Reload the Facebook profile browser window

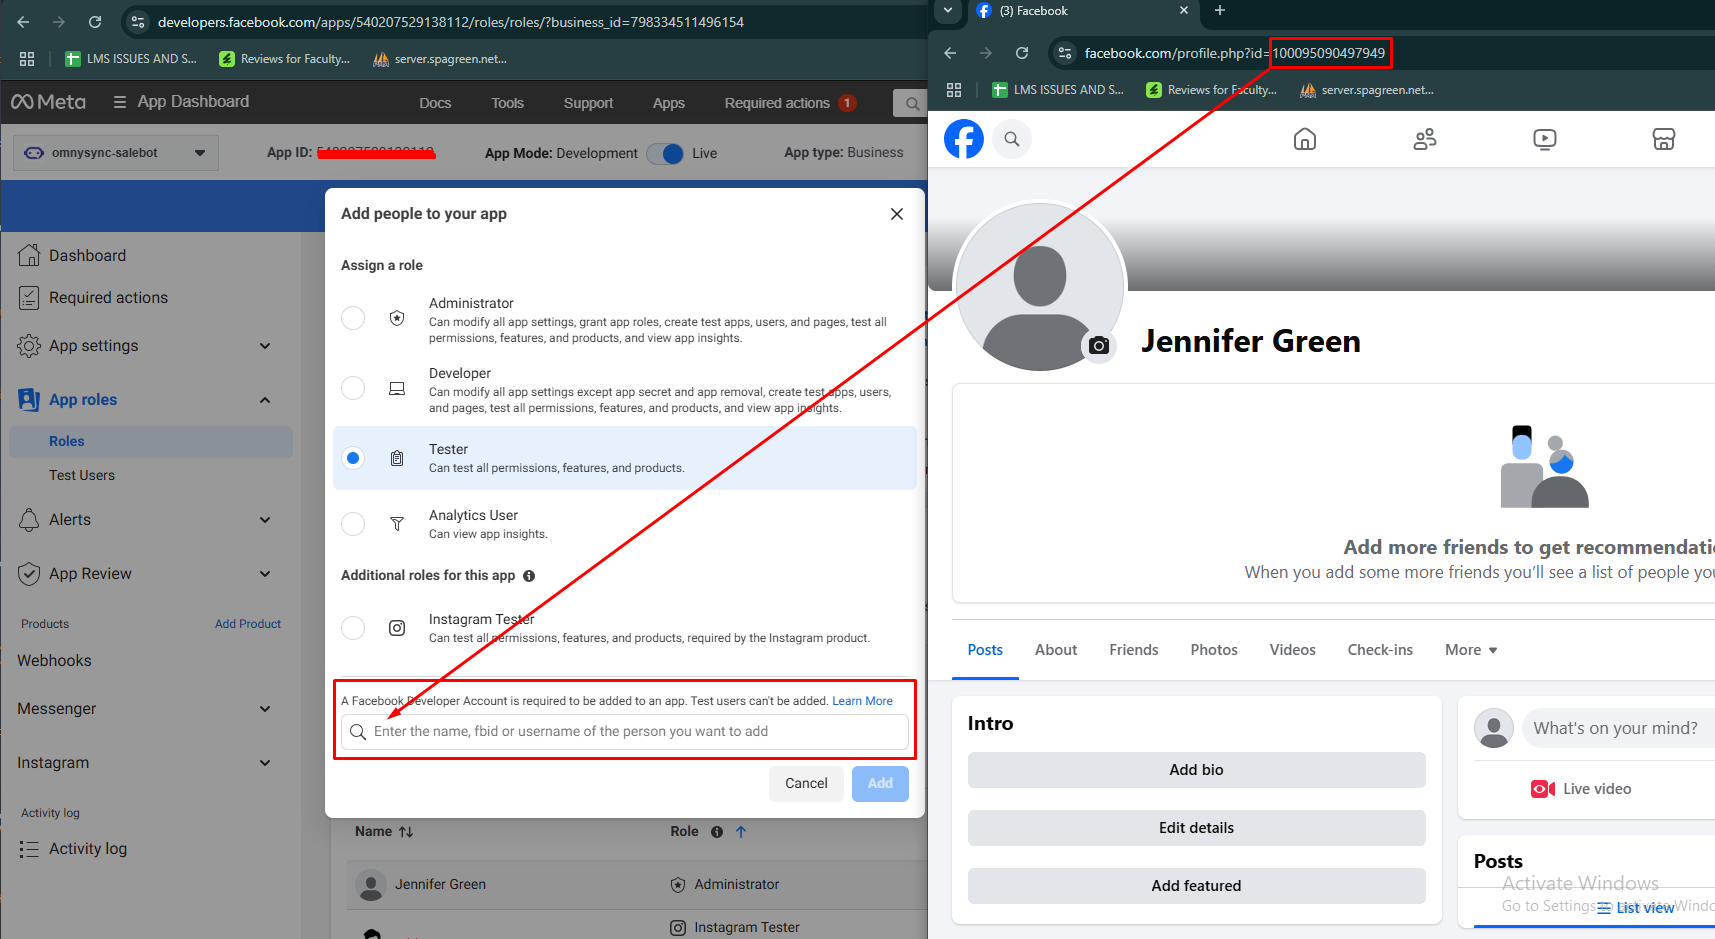click(x=1022, y=53)
